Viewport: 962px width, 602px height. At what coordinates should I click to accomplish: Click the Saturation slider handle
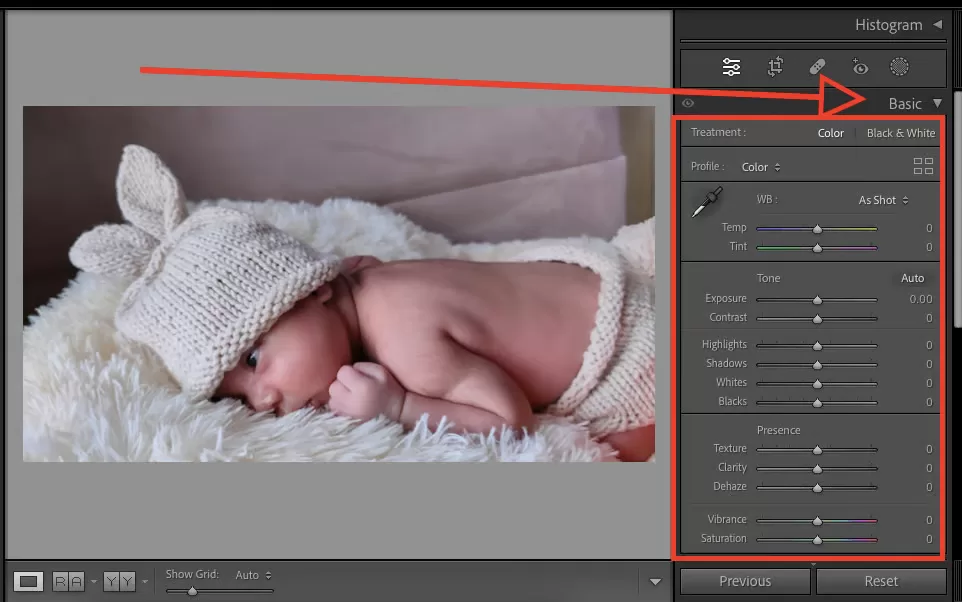click(x=817, y=540)
